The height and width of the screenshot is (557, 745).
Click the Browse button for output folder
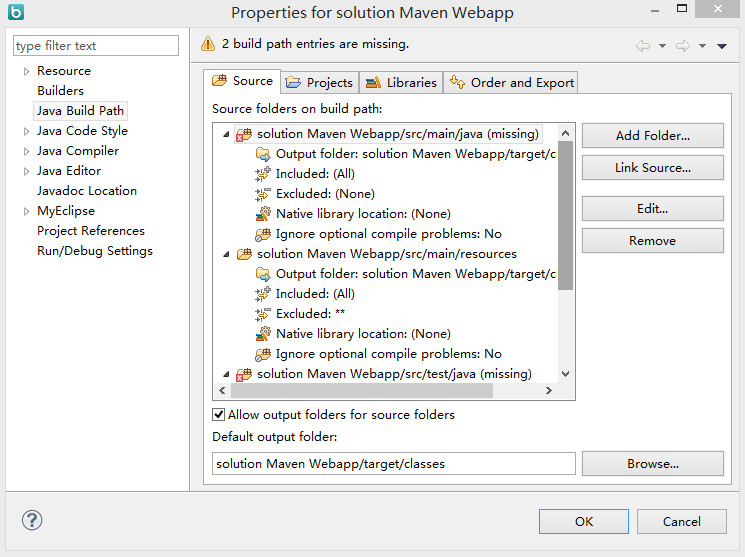[x=652, y=464]
